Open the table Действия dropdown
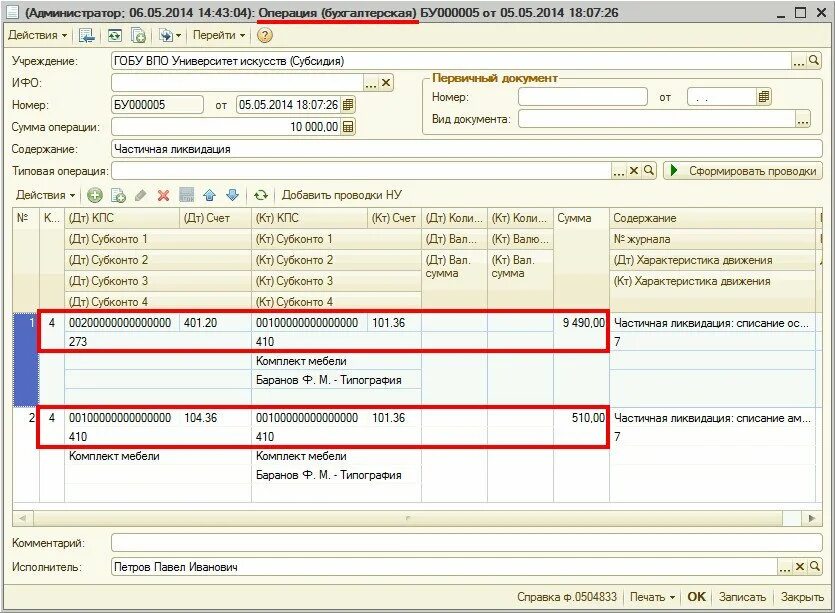Viewport: 835px width, 613px height. coord(45,195)
